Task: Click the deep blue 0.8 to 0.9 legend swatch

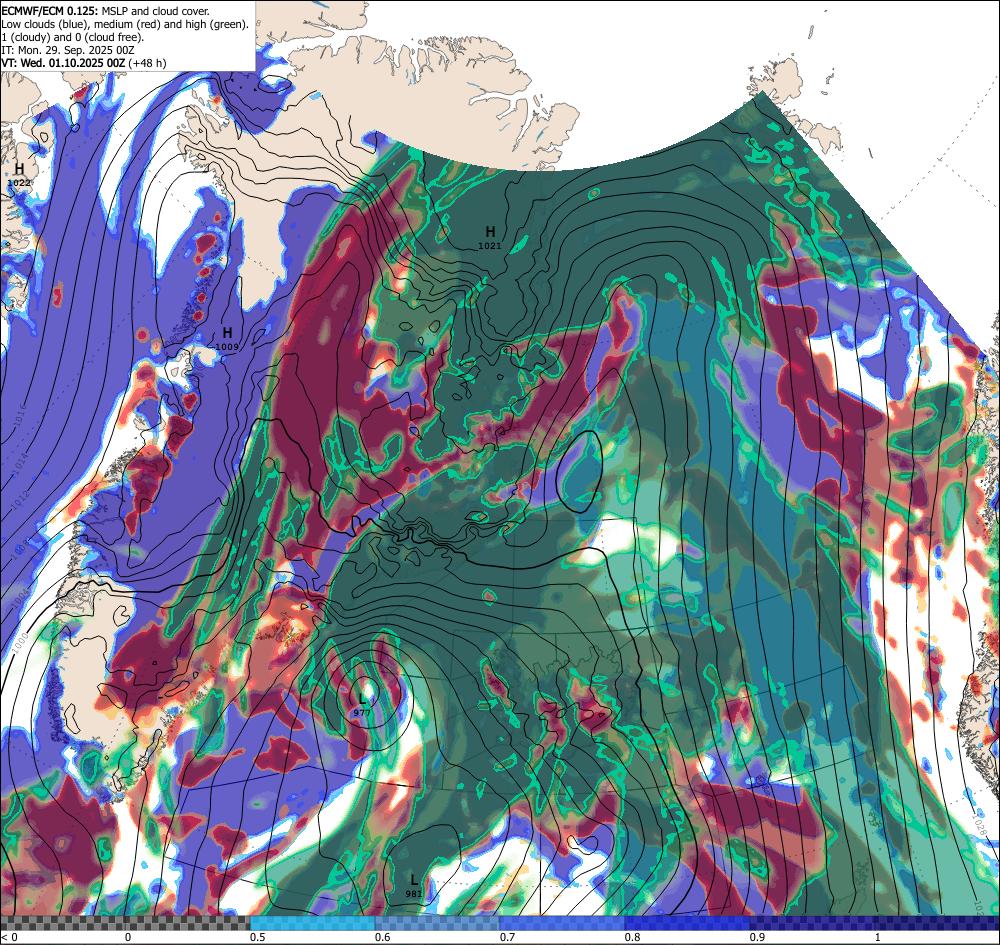Action: pos(687,923)
